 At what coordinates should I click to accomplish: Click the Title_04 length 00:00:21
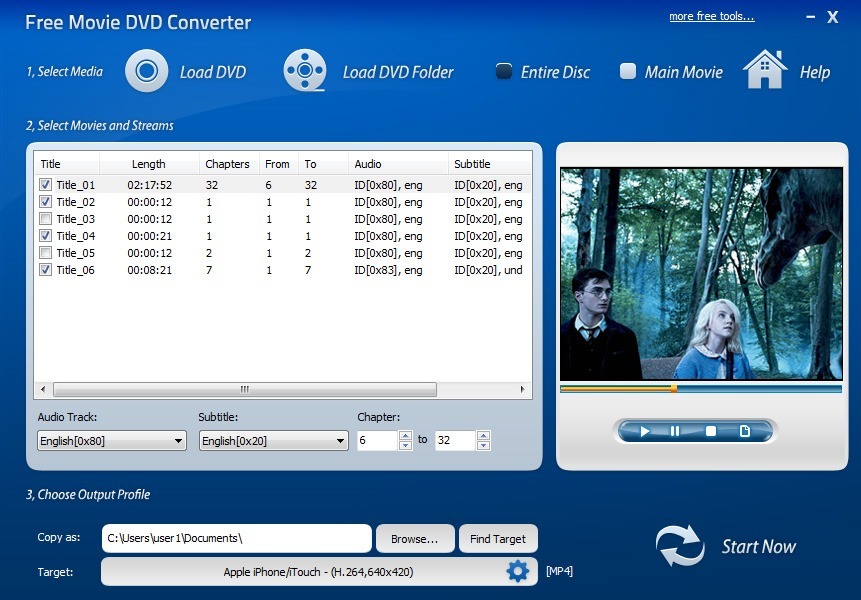[149, 236]
